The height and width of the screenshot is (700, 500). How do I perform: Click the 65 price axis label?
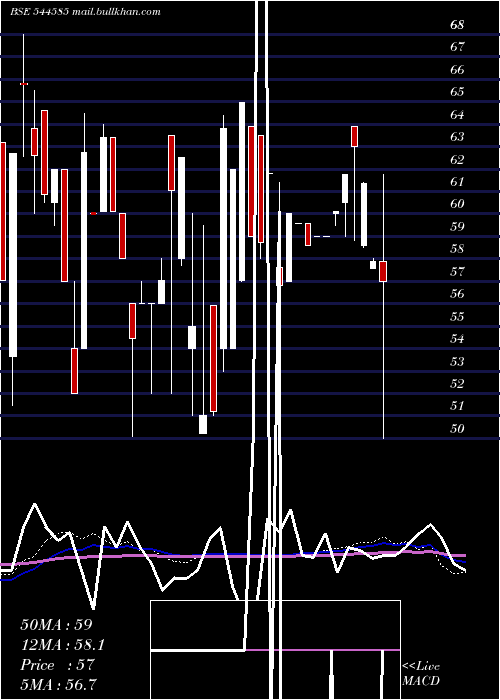click(x=457, y=92)
